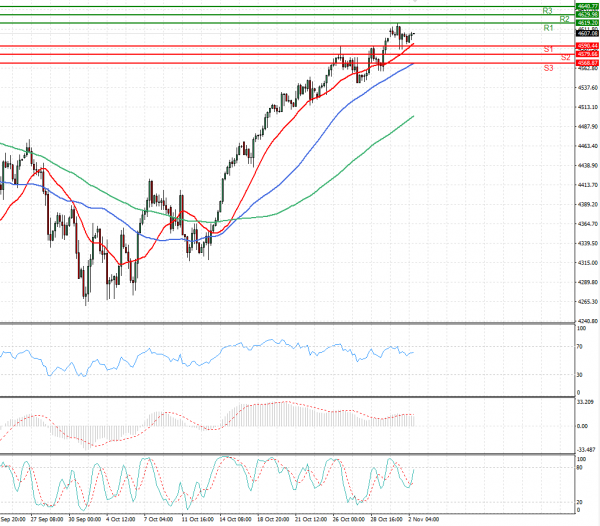Select the red 4590.44 price tag
The image size is (600, 526).
click(587, 46)
